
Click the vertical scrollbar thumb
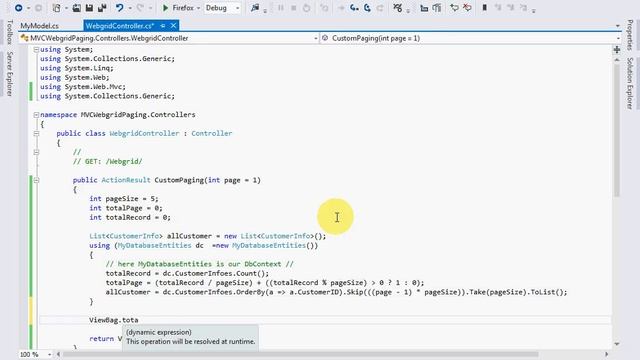point(617,130)
